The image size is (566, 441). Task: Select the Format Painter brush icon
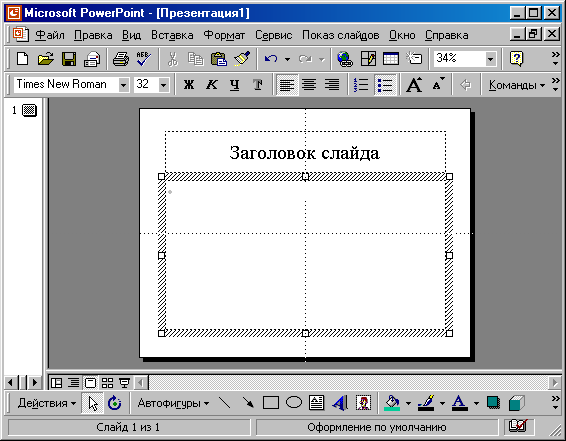(242, 59)
